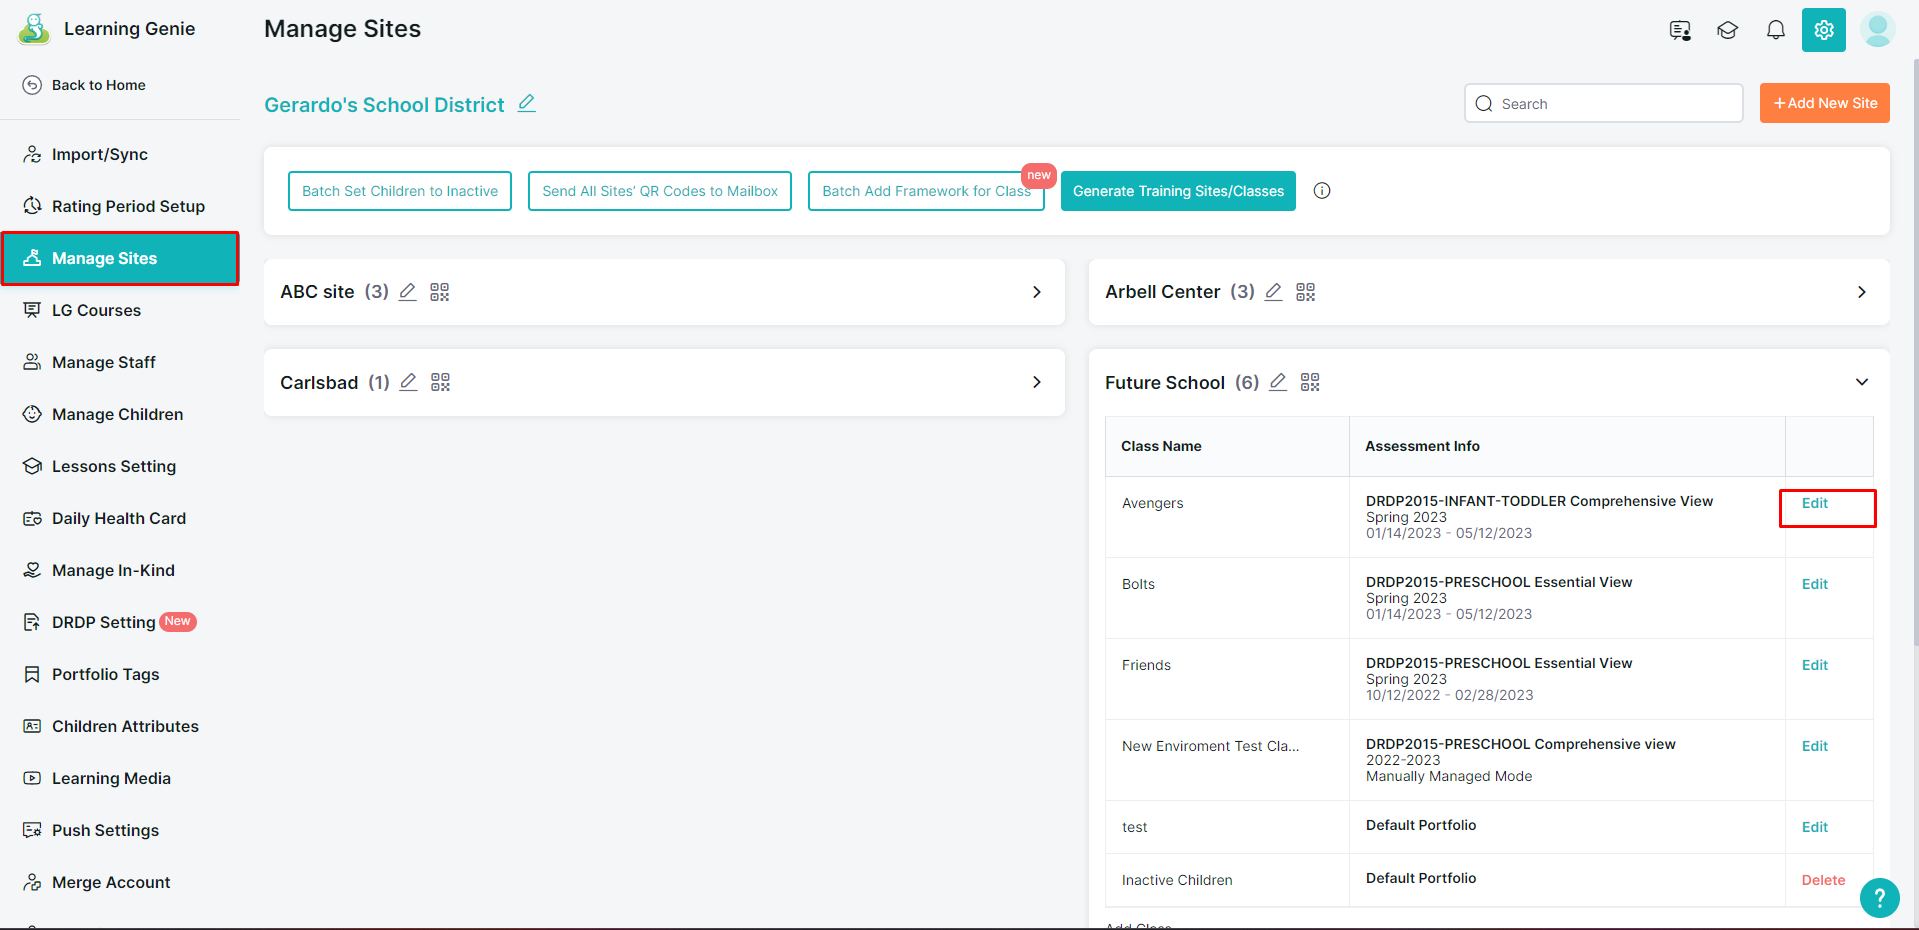Edit the Carlsbad site name pencil

coord(409,382)
